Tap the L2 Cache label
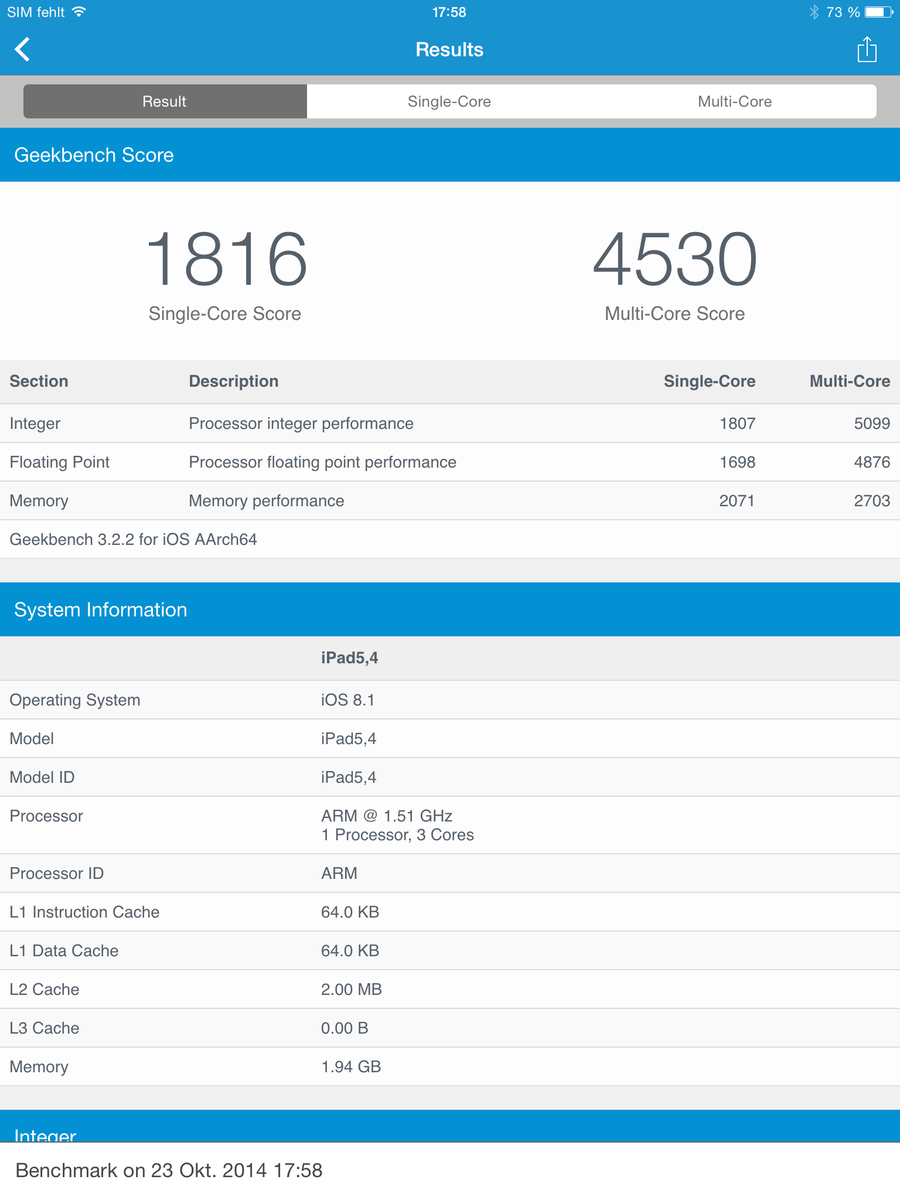This screenshot has height=1200, width=900. click(44, 989)
